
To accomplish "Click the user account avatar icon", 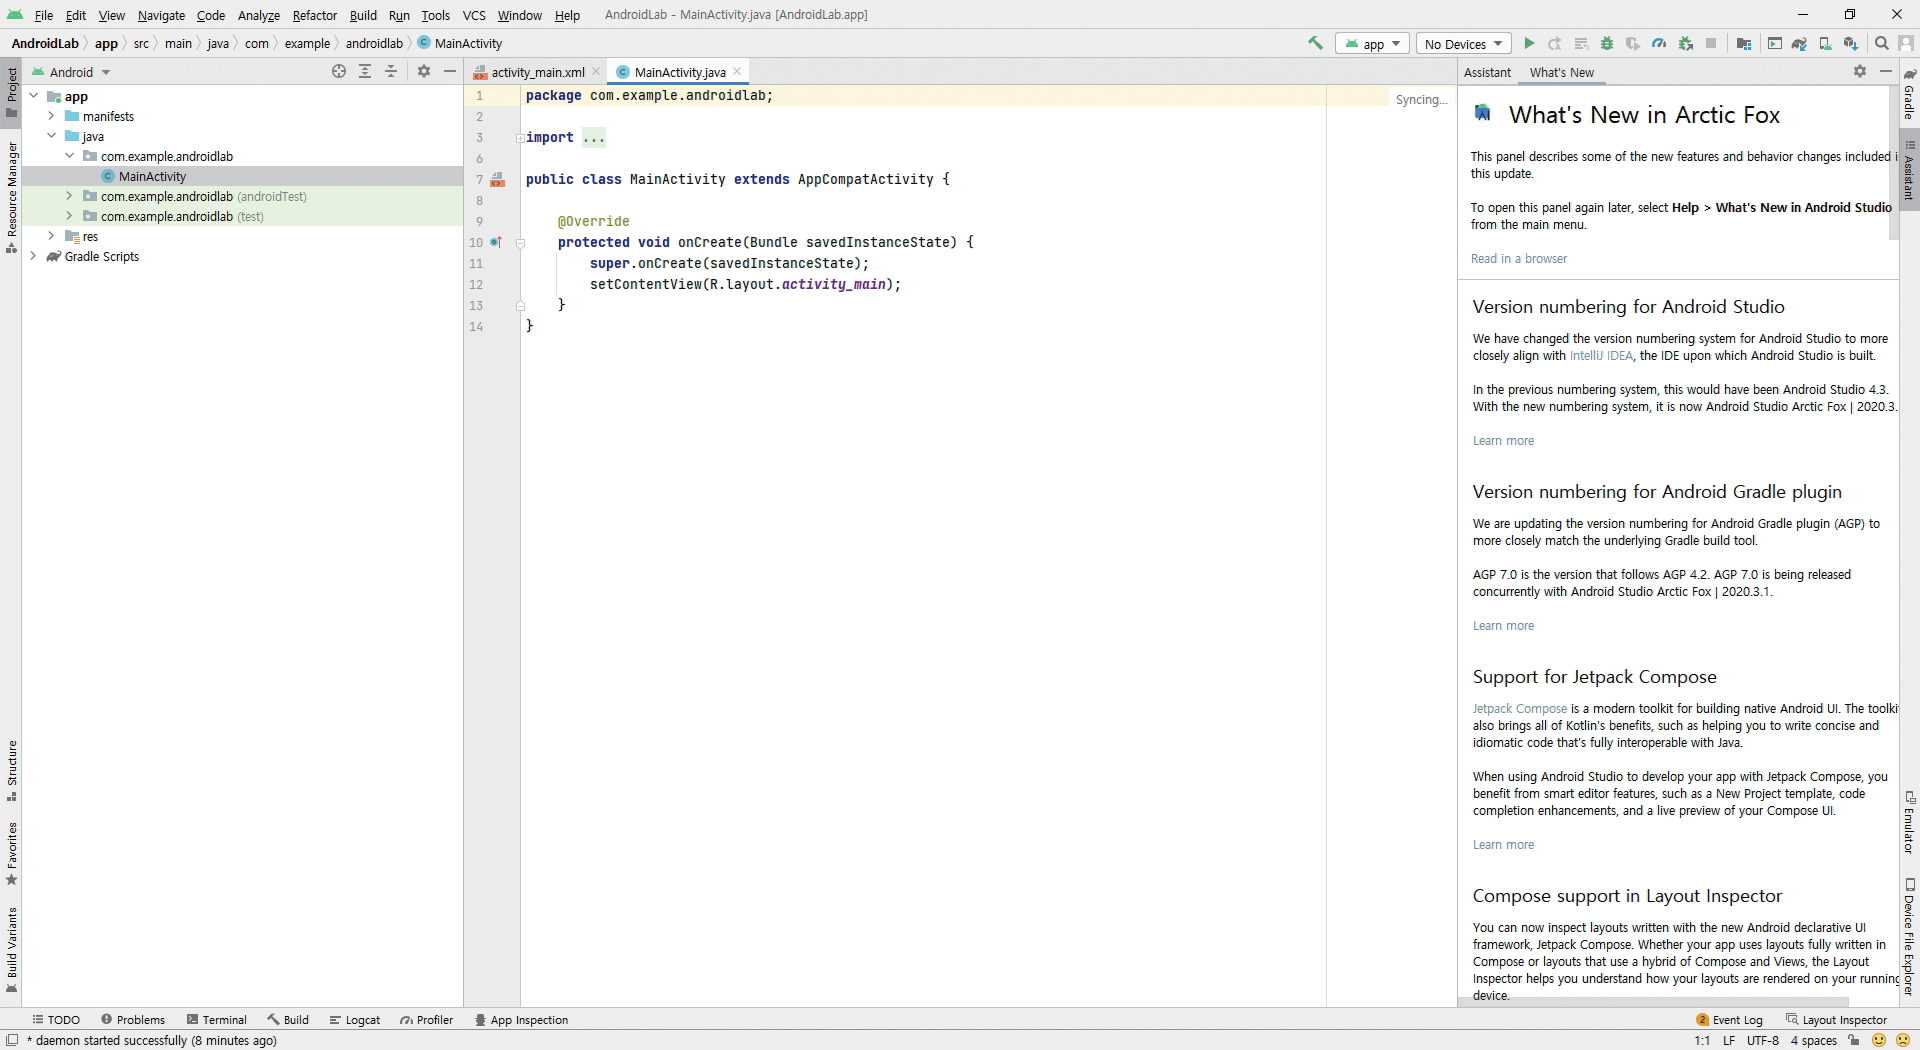I will (1906, 43).
